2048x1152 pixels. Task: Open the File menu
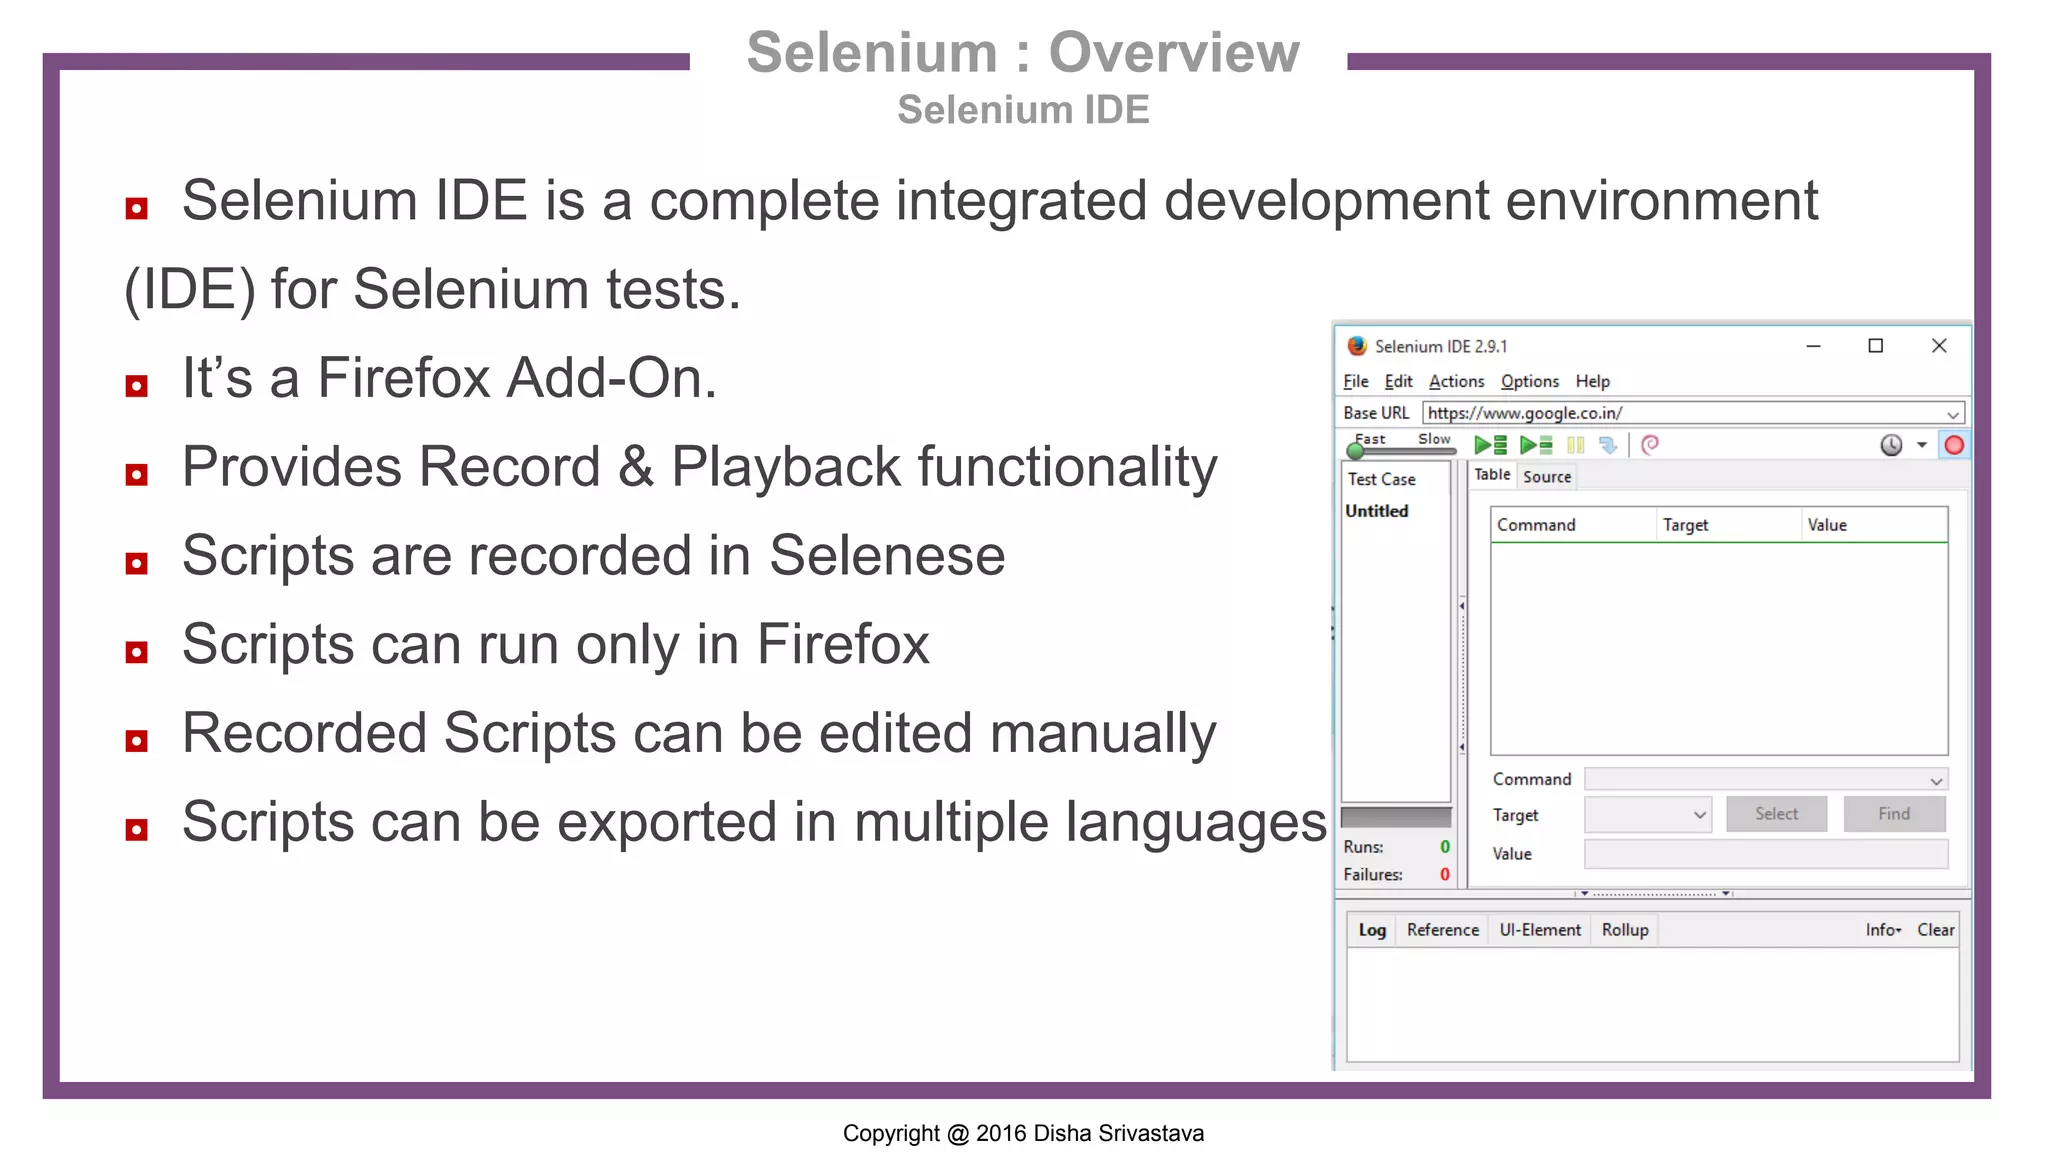click(x=1356, y=381)
